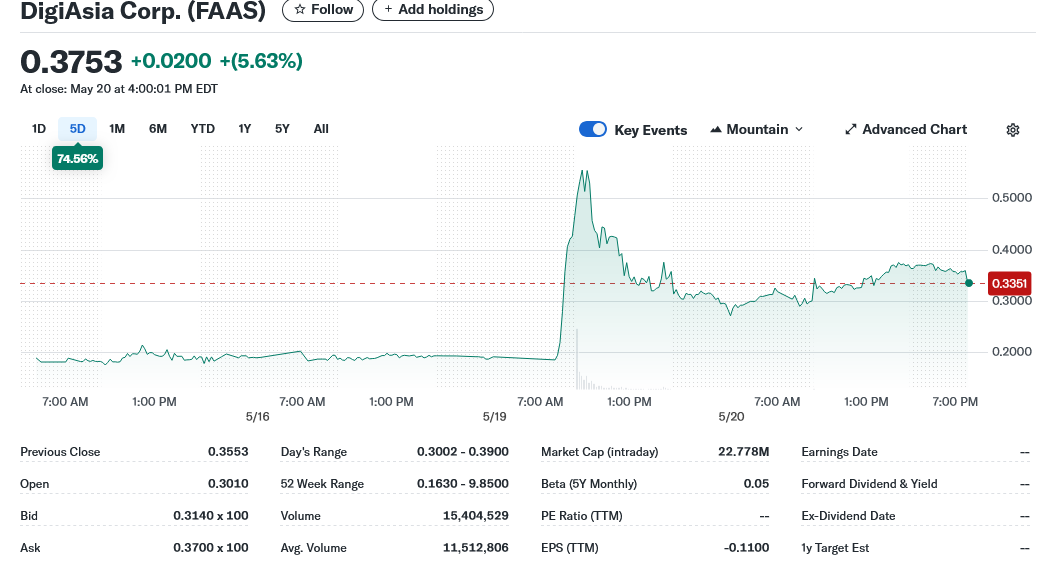The width and height of the screenshot is (1055, 572).
Task: Click the Open value 0.3010
Action: (x=228, y=484)
